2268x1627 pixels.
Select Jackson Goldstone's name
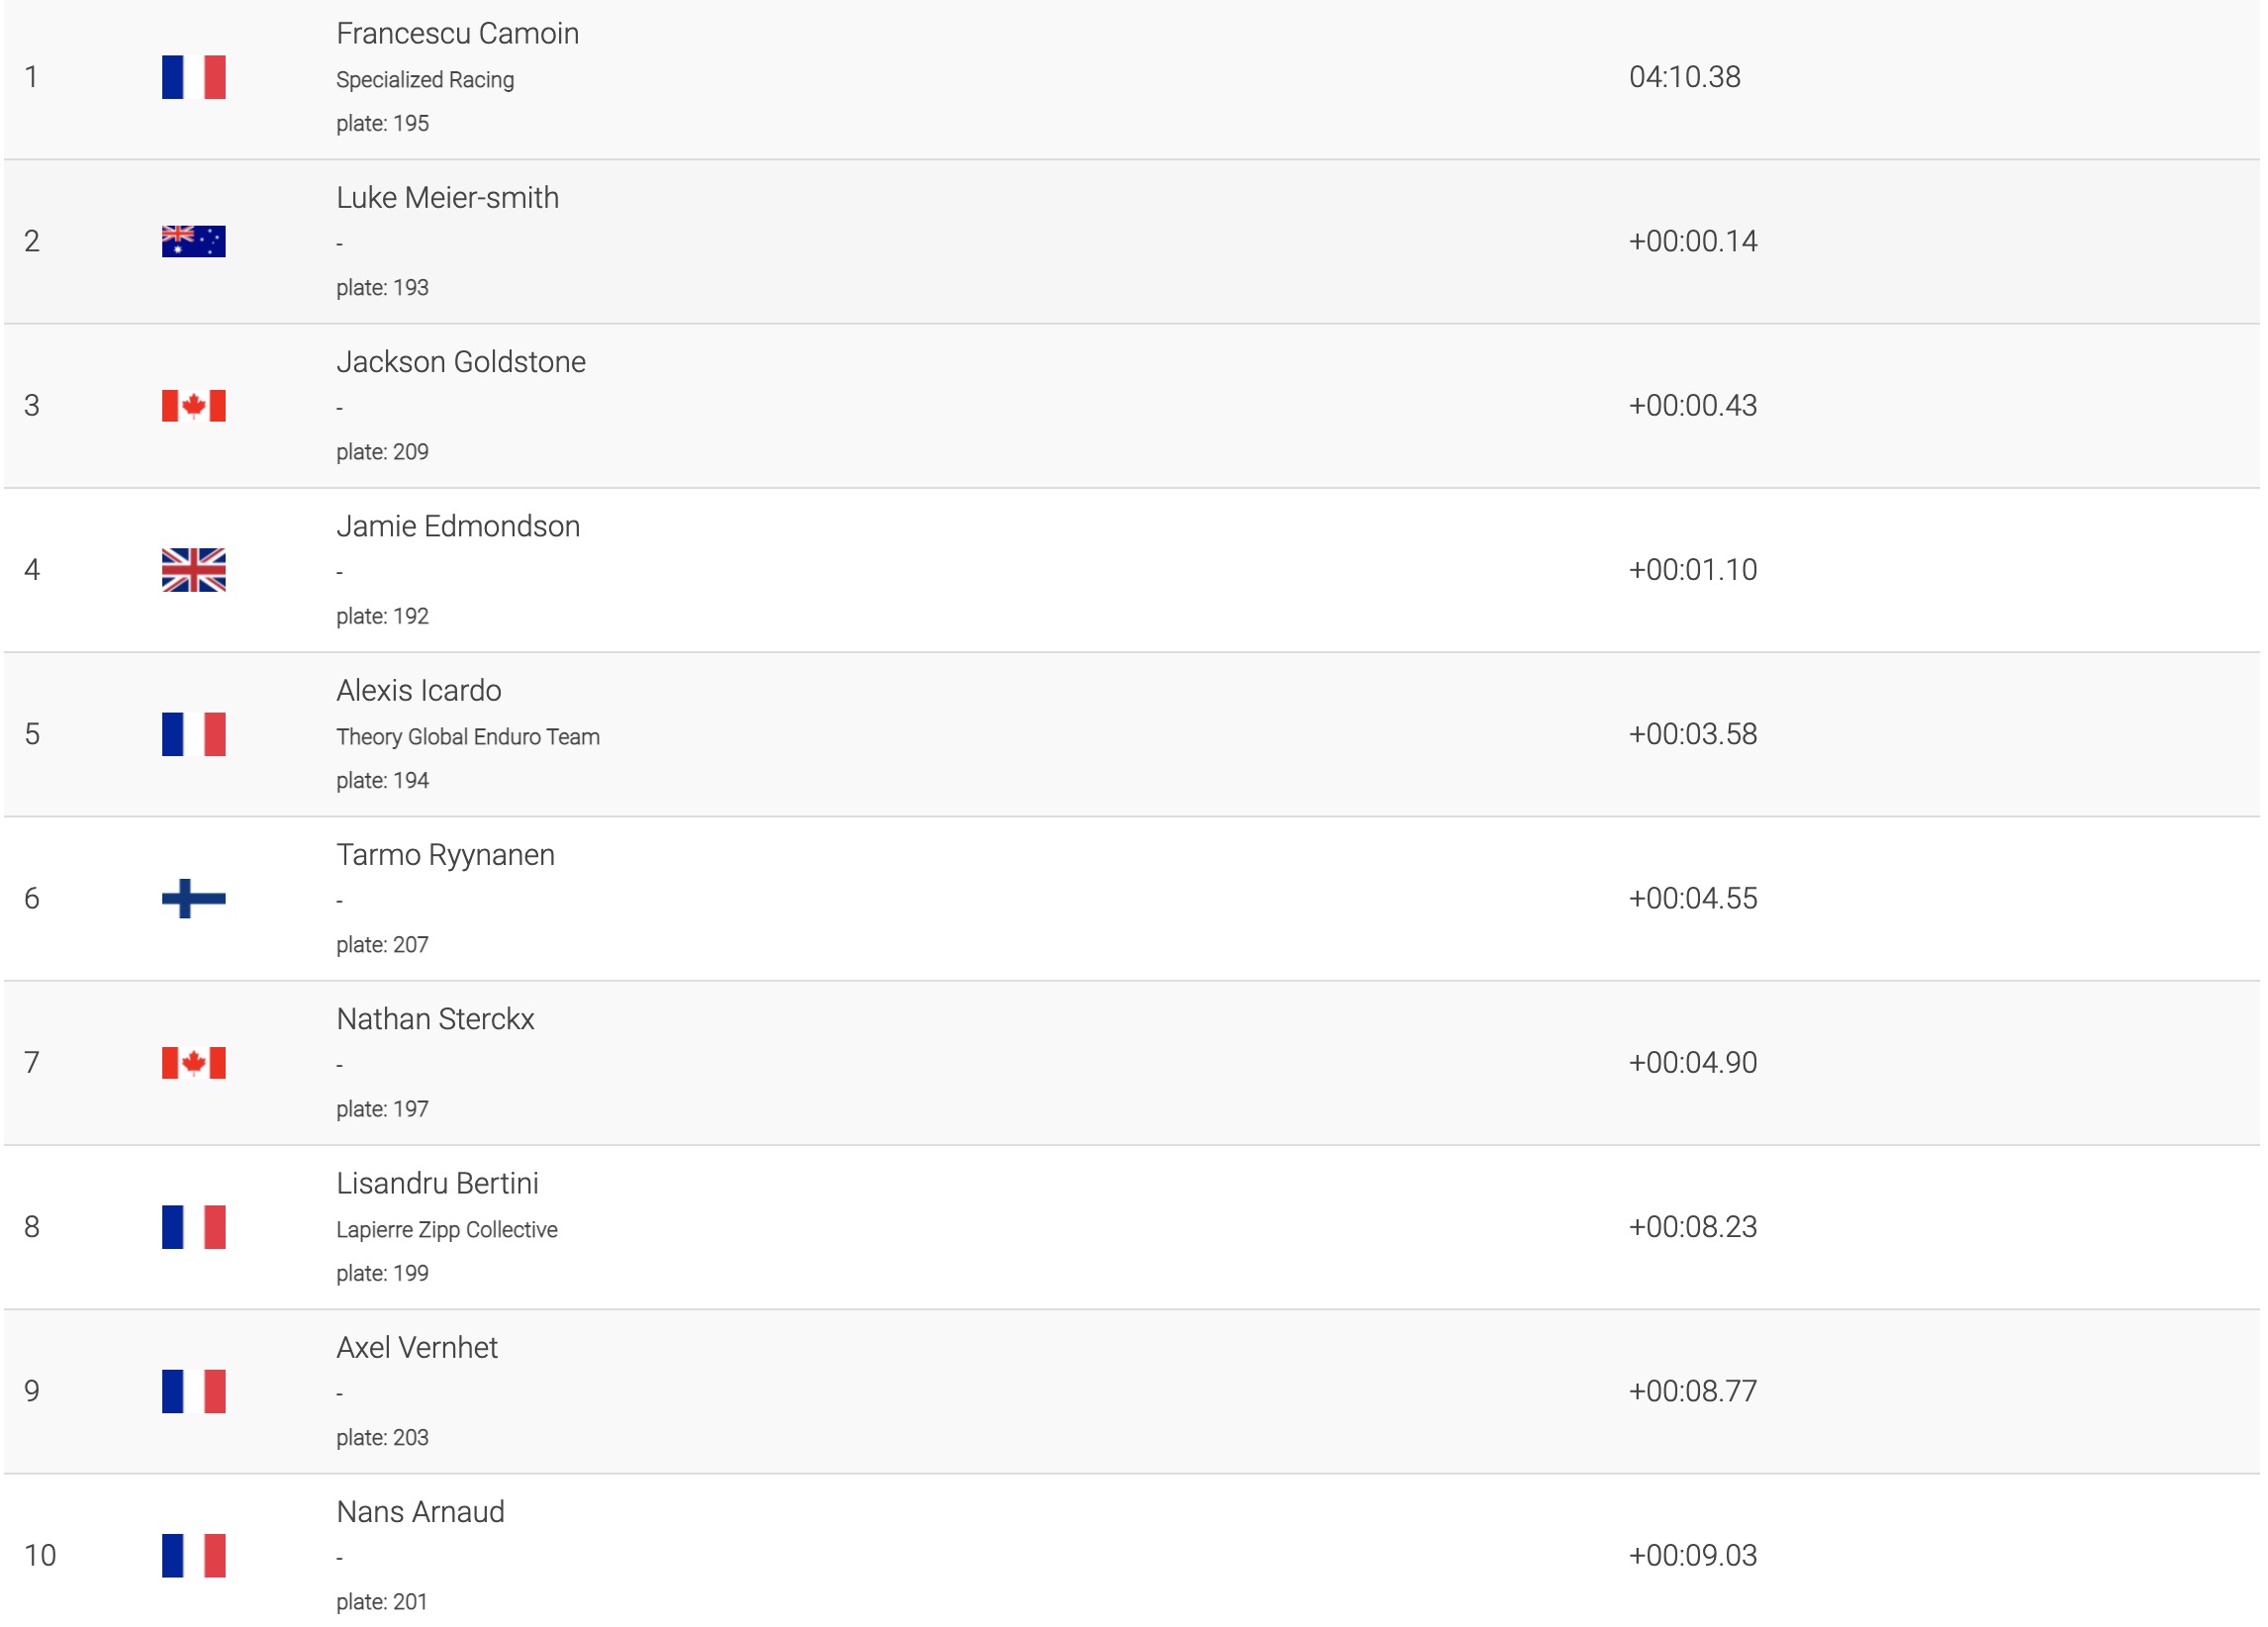coord(460,362)
